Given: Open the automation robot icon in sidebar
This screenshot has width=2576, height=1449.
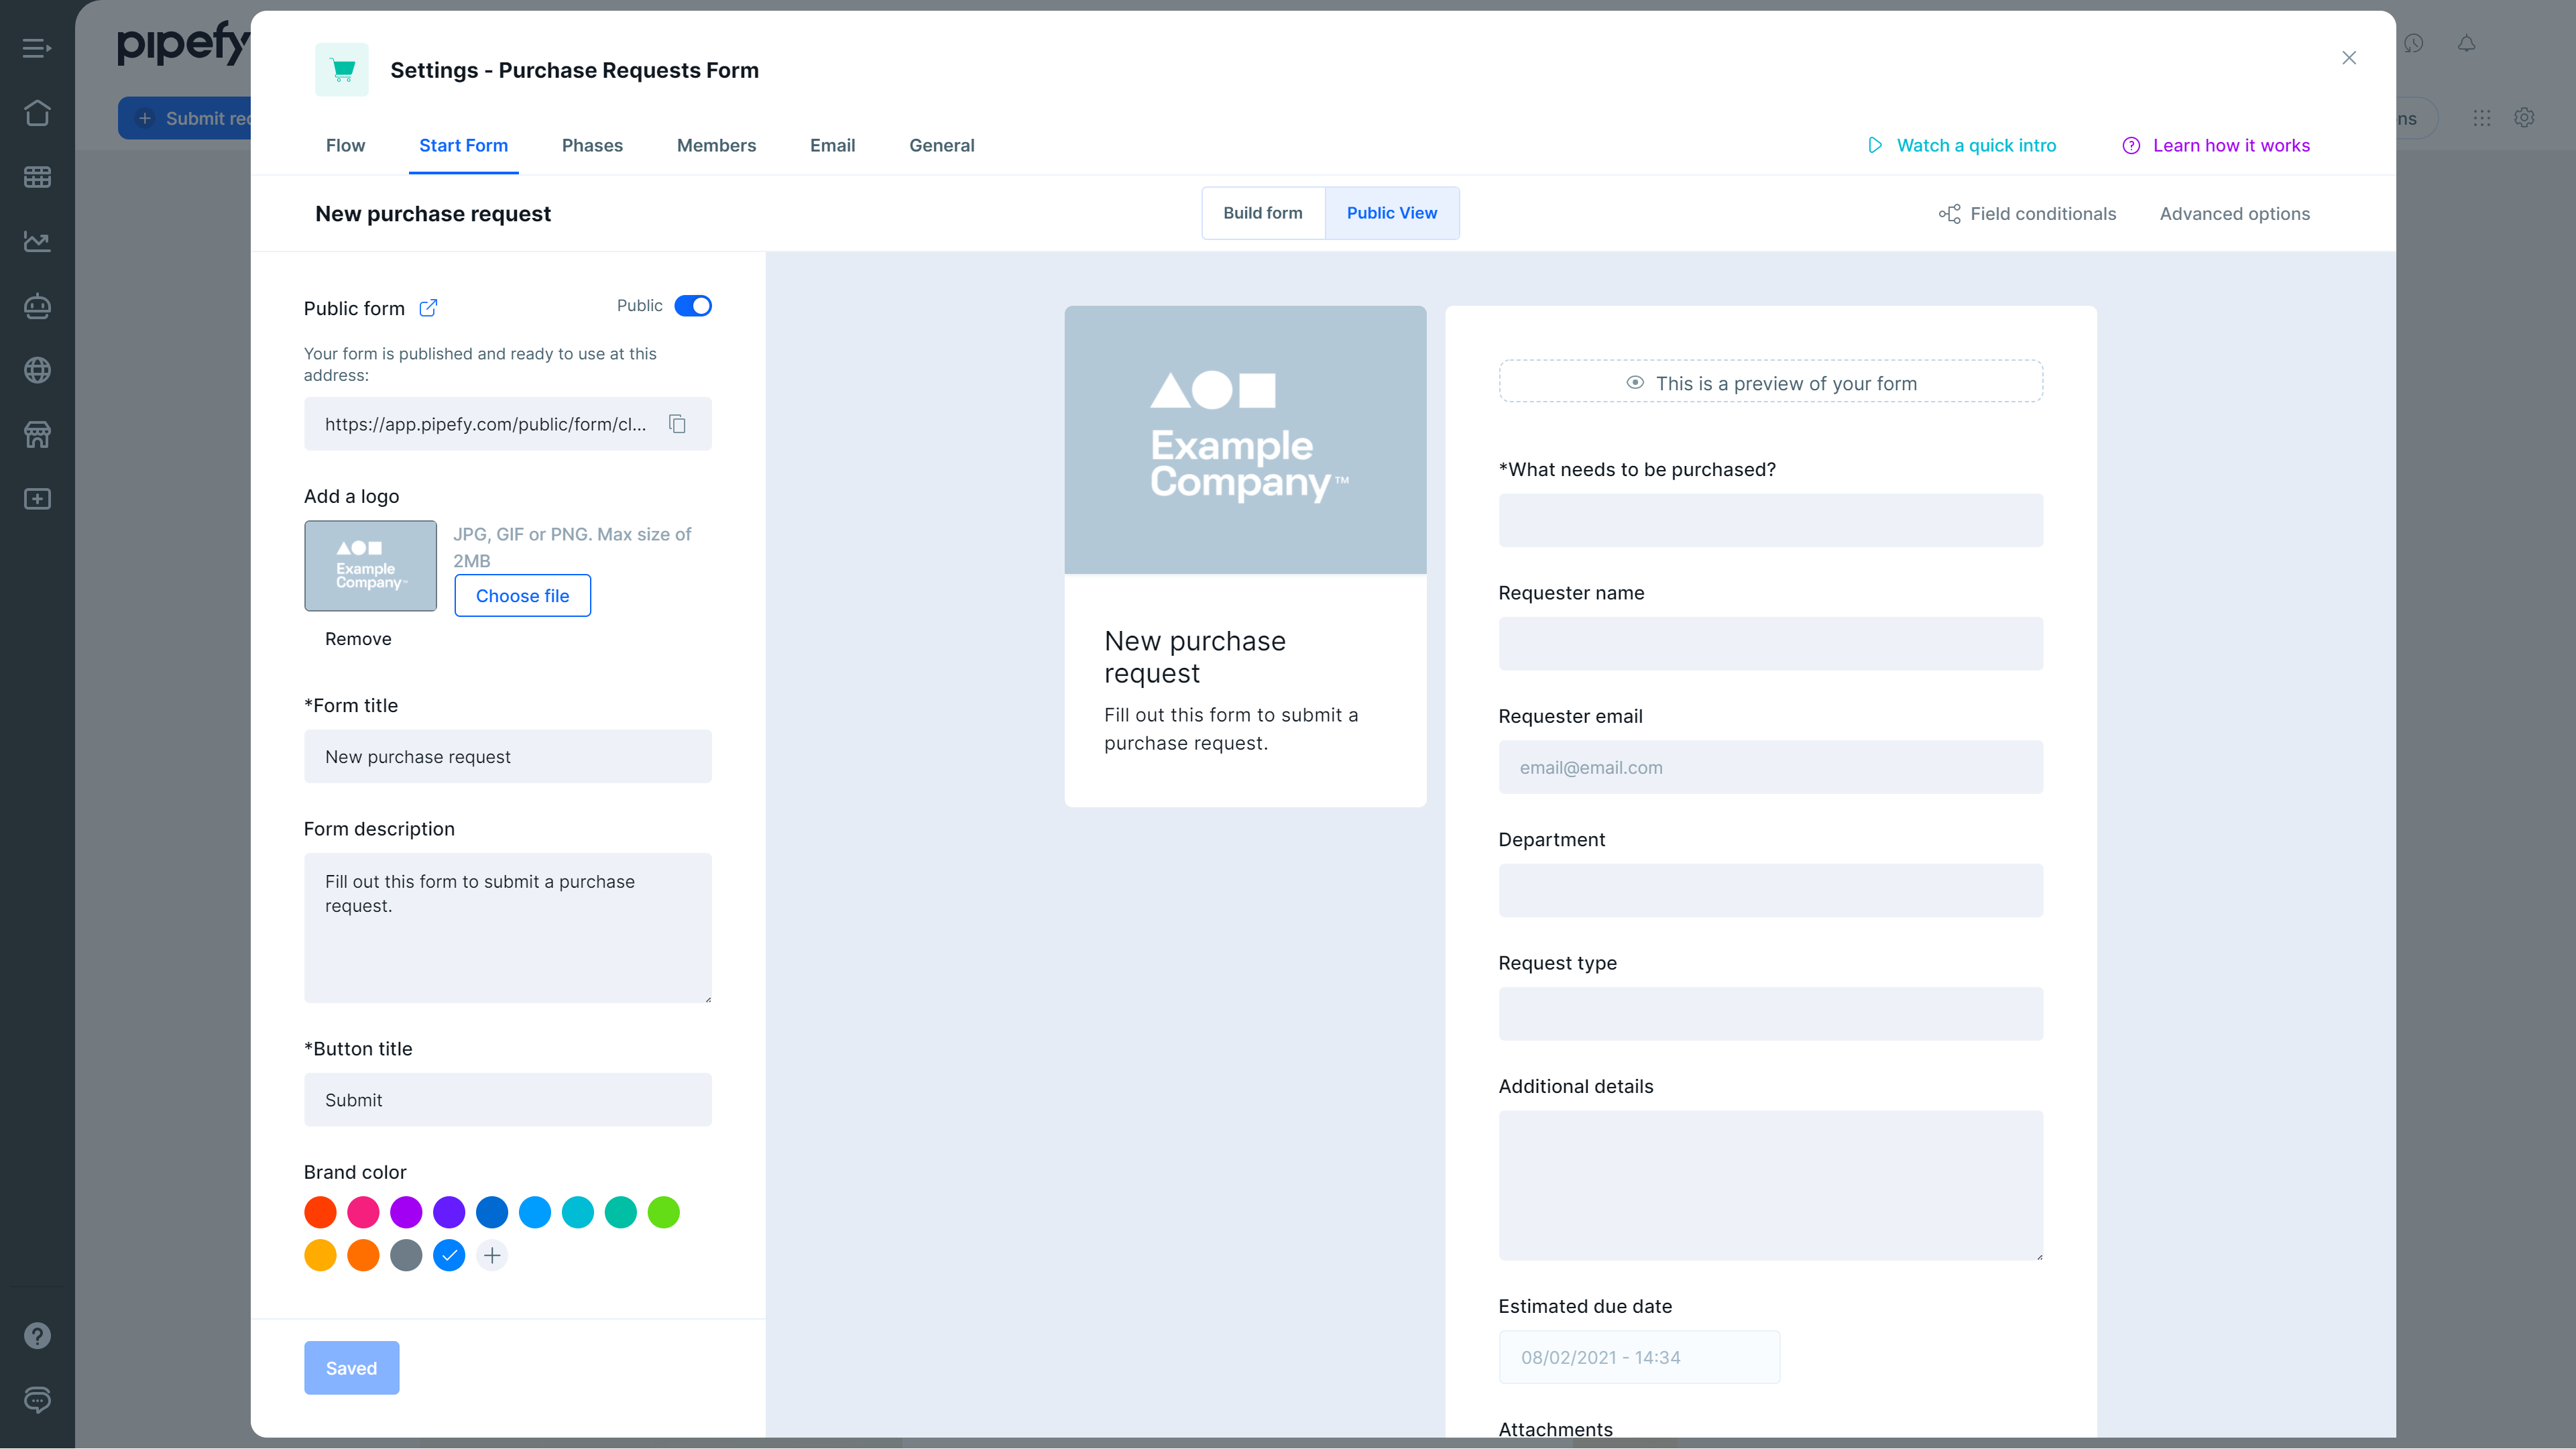Looking at the screenshot, I should coord(37,306).
